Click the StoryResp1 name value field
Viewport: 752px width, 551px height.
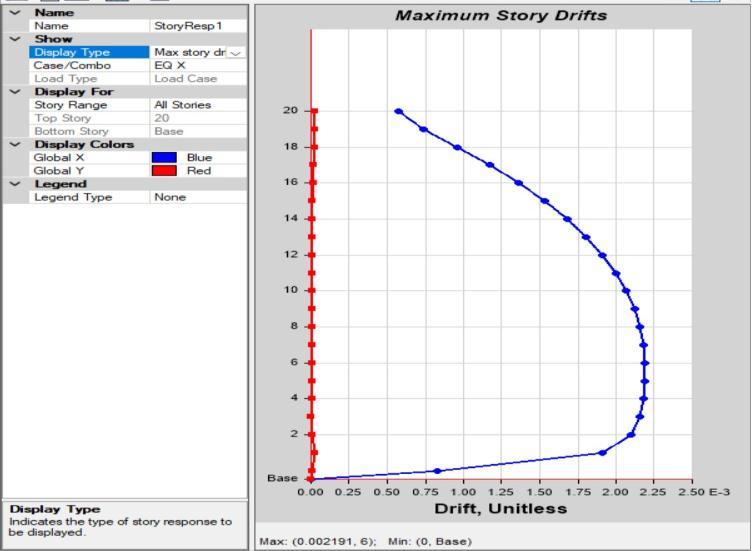click(x=198, y=26)
